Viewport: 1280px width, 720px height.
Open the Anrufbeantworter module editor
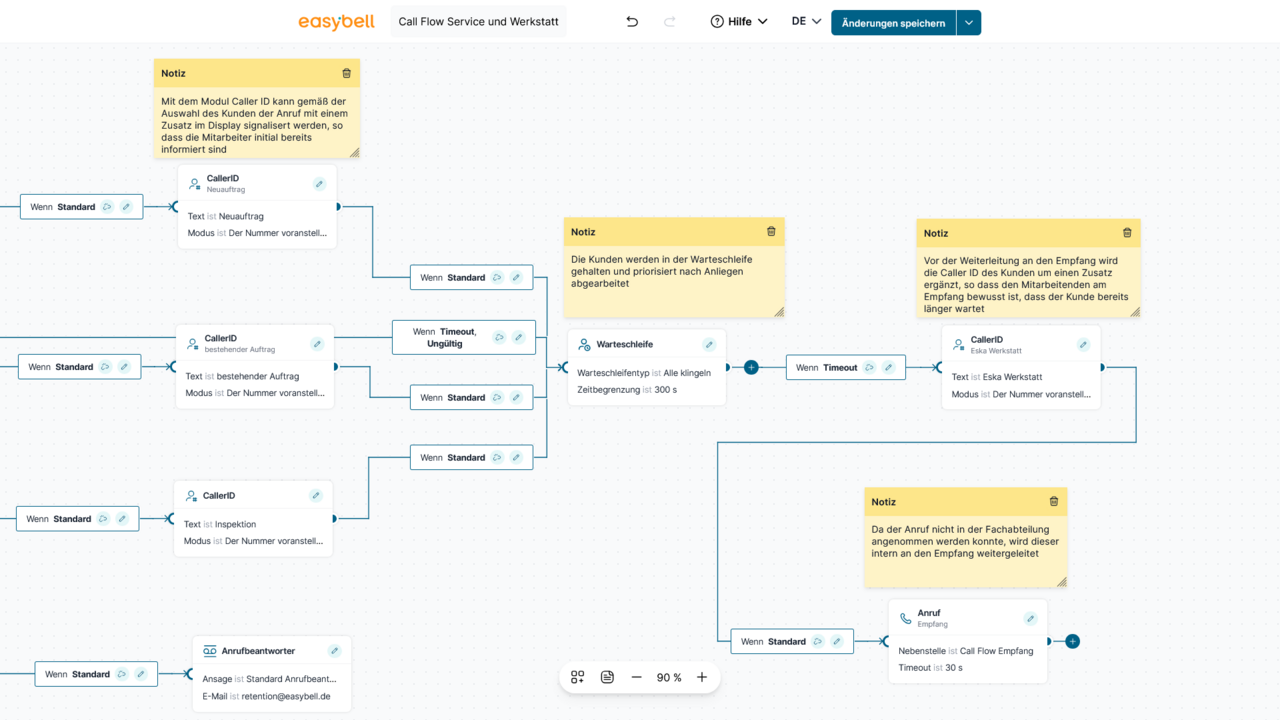[x=334, y=651]
